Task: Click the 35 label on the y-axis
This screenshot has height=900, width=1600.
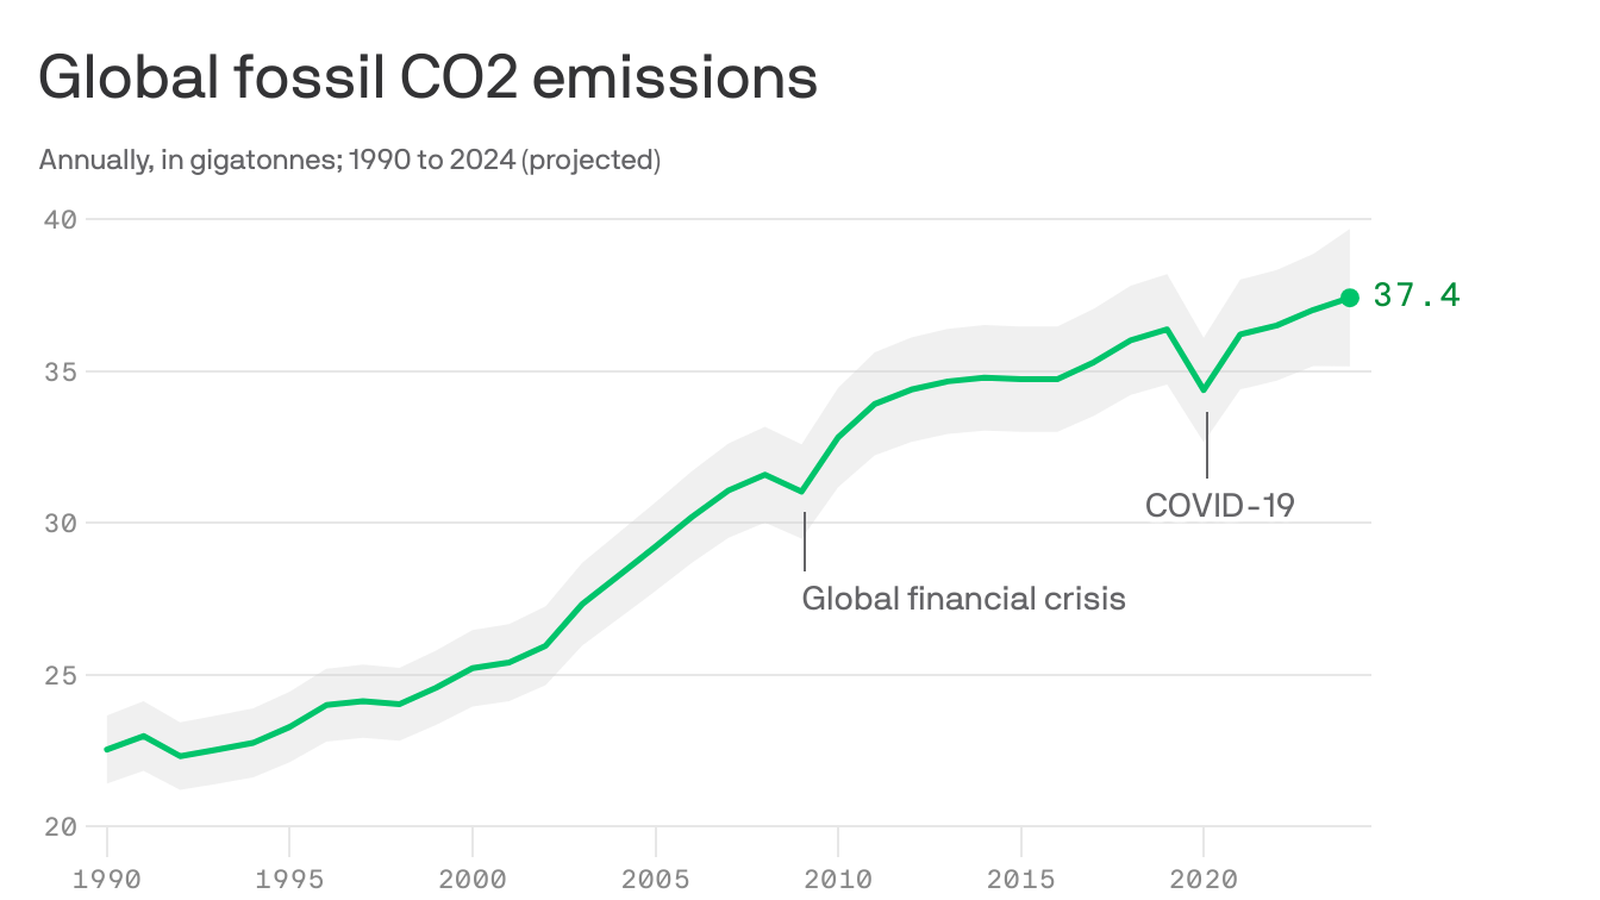Action: pos(61,372)
